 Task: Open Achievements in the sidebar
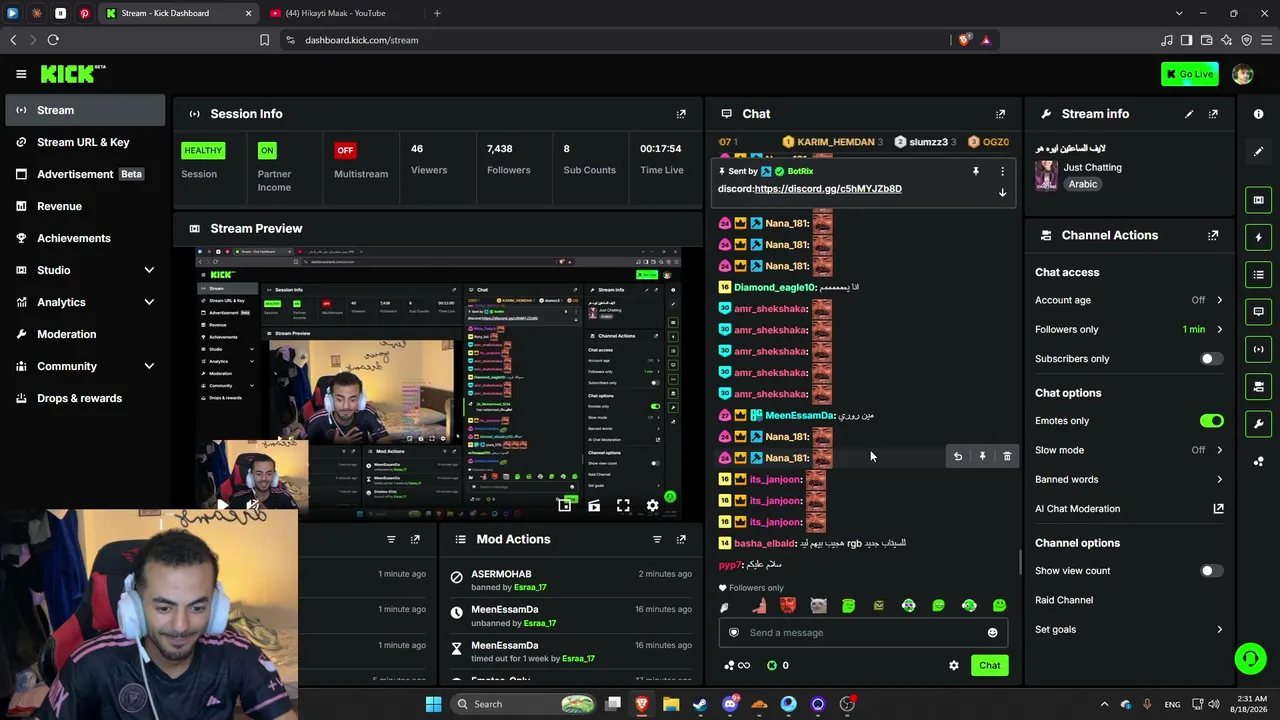[86, 238]
